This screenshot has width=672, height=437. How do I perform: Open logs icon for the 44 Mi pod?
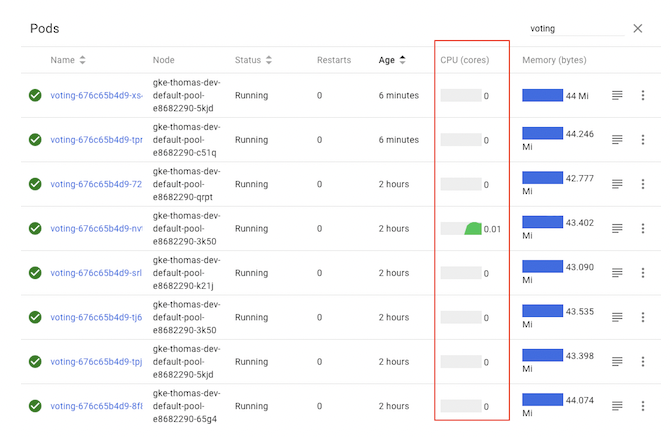coord(618,96)
